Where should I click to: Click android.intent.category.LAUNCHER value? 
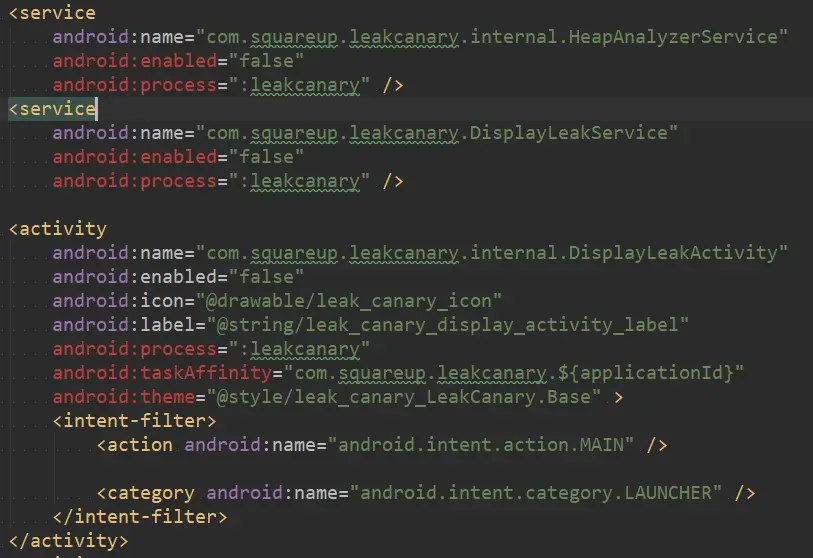(536, 493)
